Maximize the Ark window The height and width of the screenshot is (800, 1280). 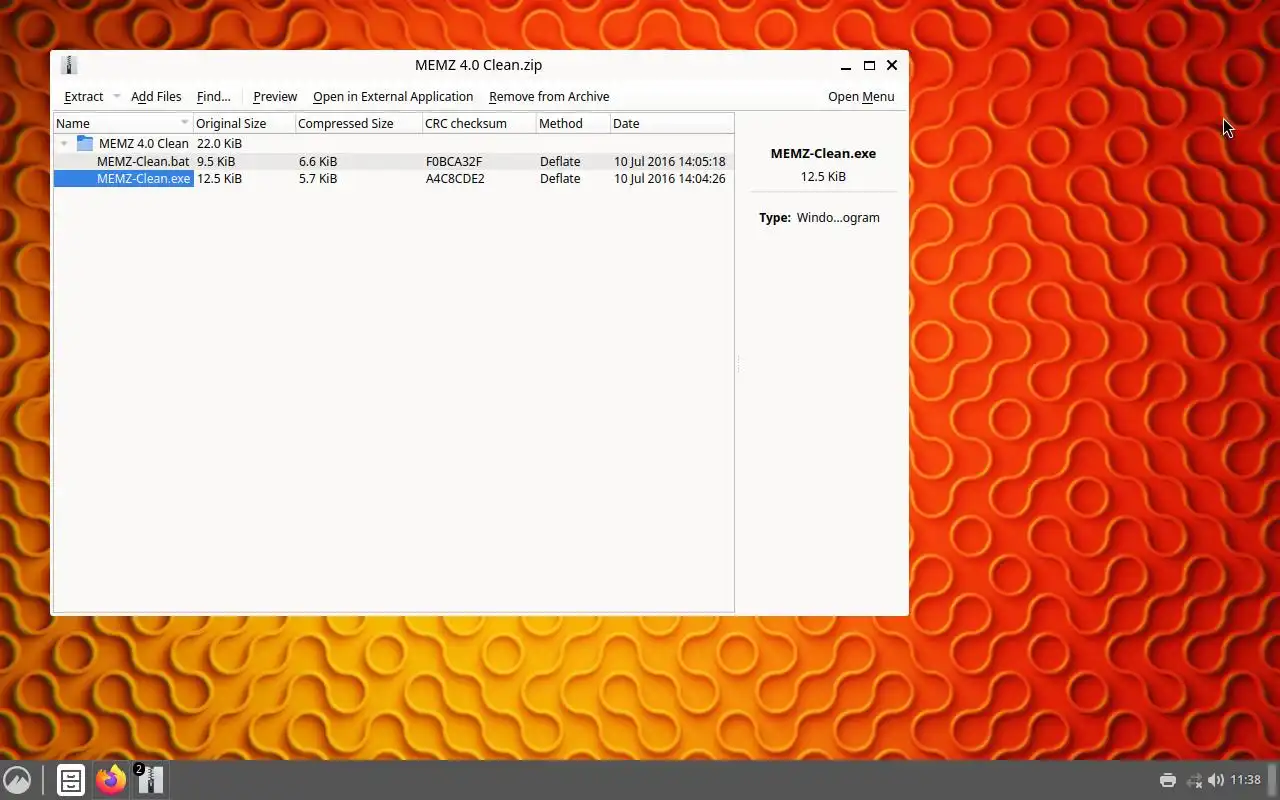[x=869, y=65]
